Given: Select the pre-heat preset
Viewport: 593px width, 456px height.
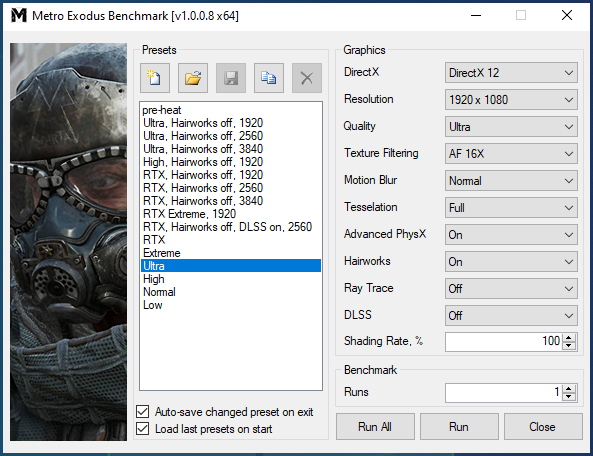Looking at the screenshot, I should 231,110.
